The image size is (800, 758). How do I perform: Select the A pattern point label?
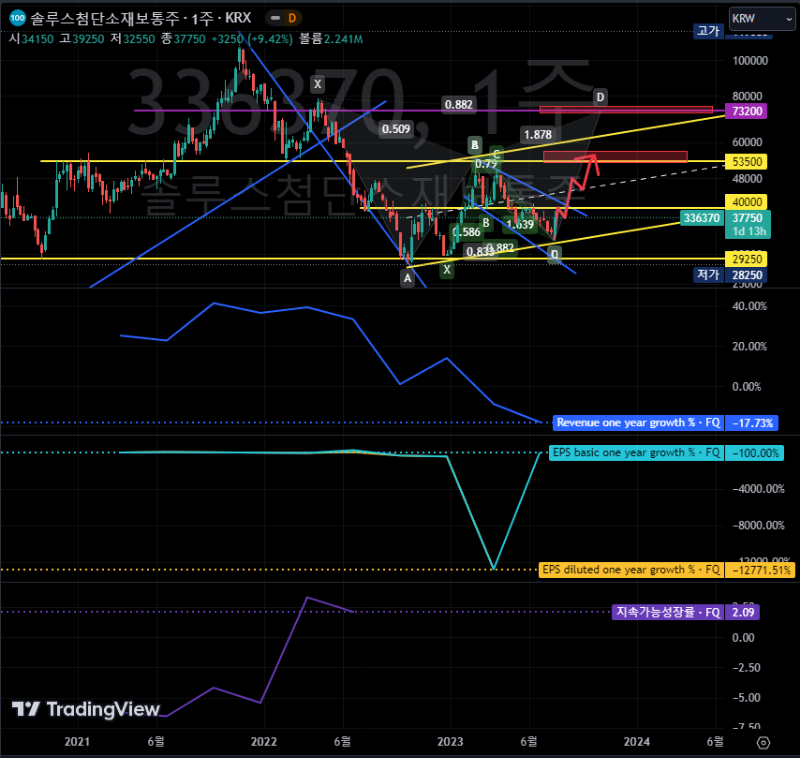tap(407, 278)
